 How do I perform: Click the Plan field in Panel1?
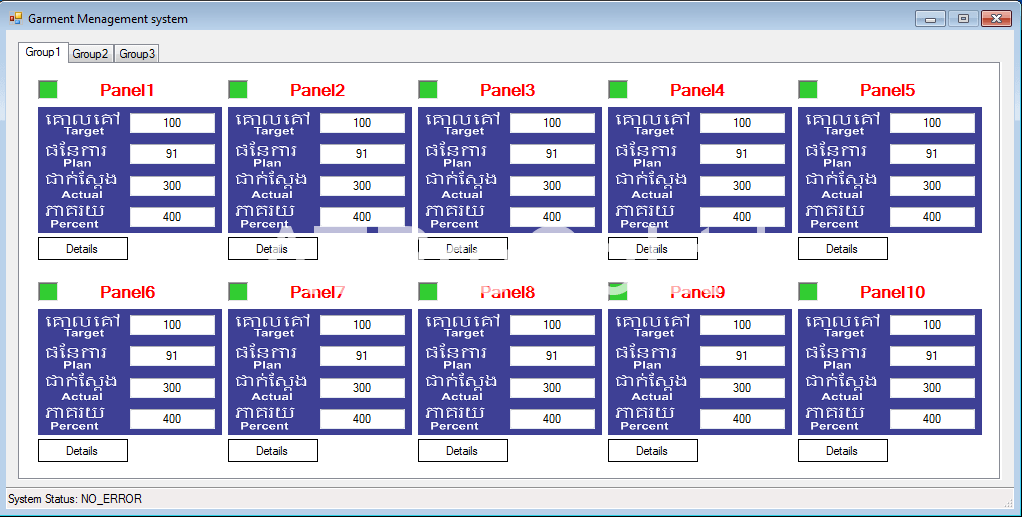point(172,154)
